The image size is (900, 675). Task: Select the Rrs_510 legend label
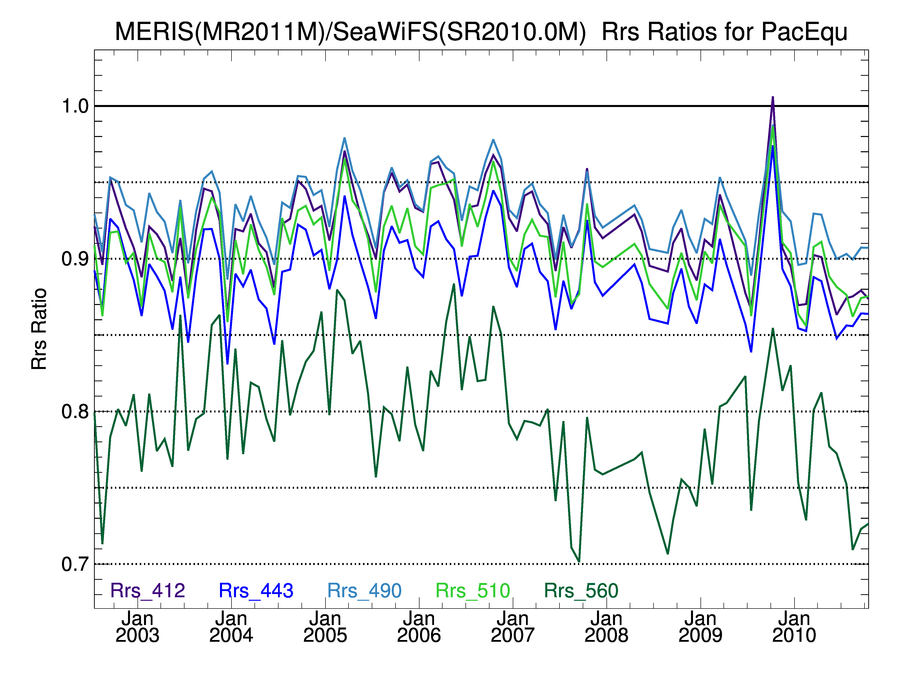click(x=473, y=591)
